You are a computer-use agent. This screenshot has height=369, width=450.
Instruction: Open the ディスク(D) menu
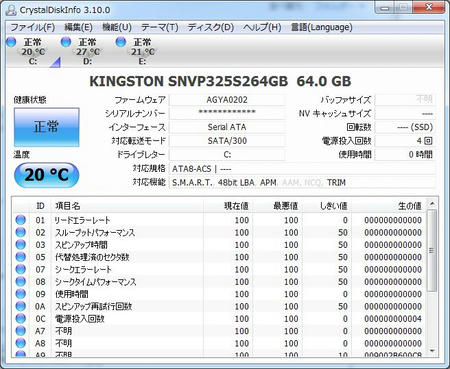coord(211,27)
